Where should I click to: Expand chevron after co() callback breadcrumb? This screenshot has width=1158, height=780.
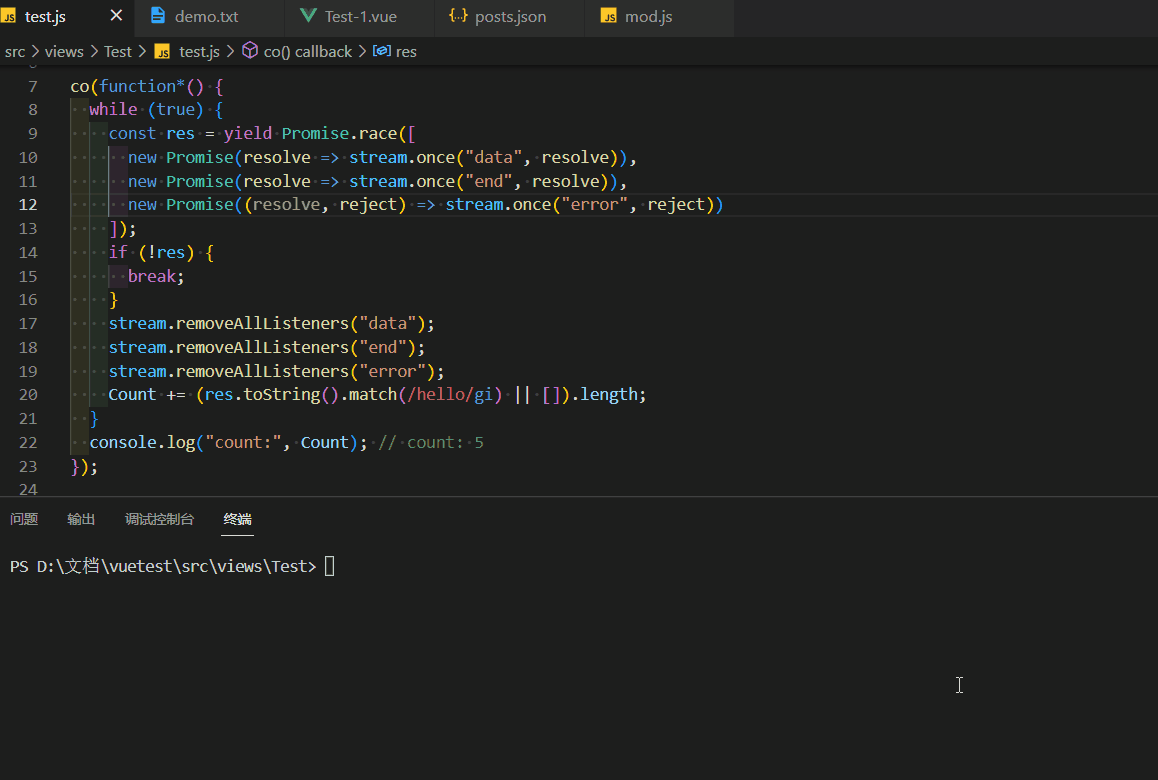(x=362, y=52)
